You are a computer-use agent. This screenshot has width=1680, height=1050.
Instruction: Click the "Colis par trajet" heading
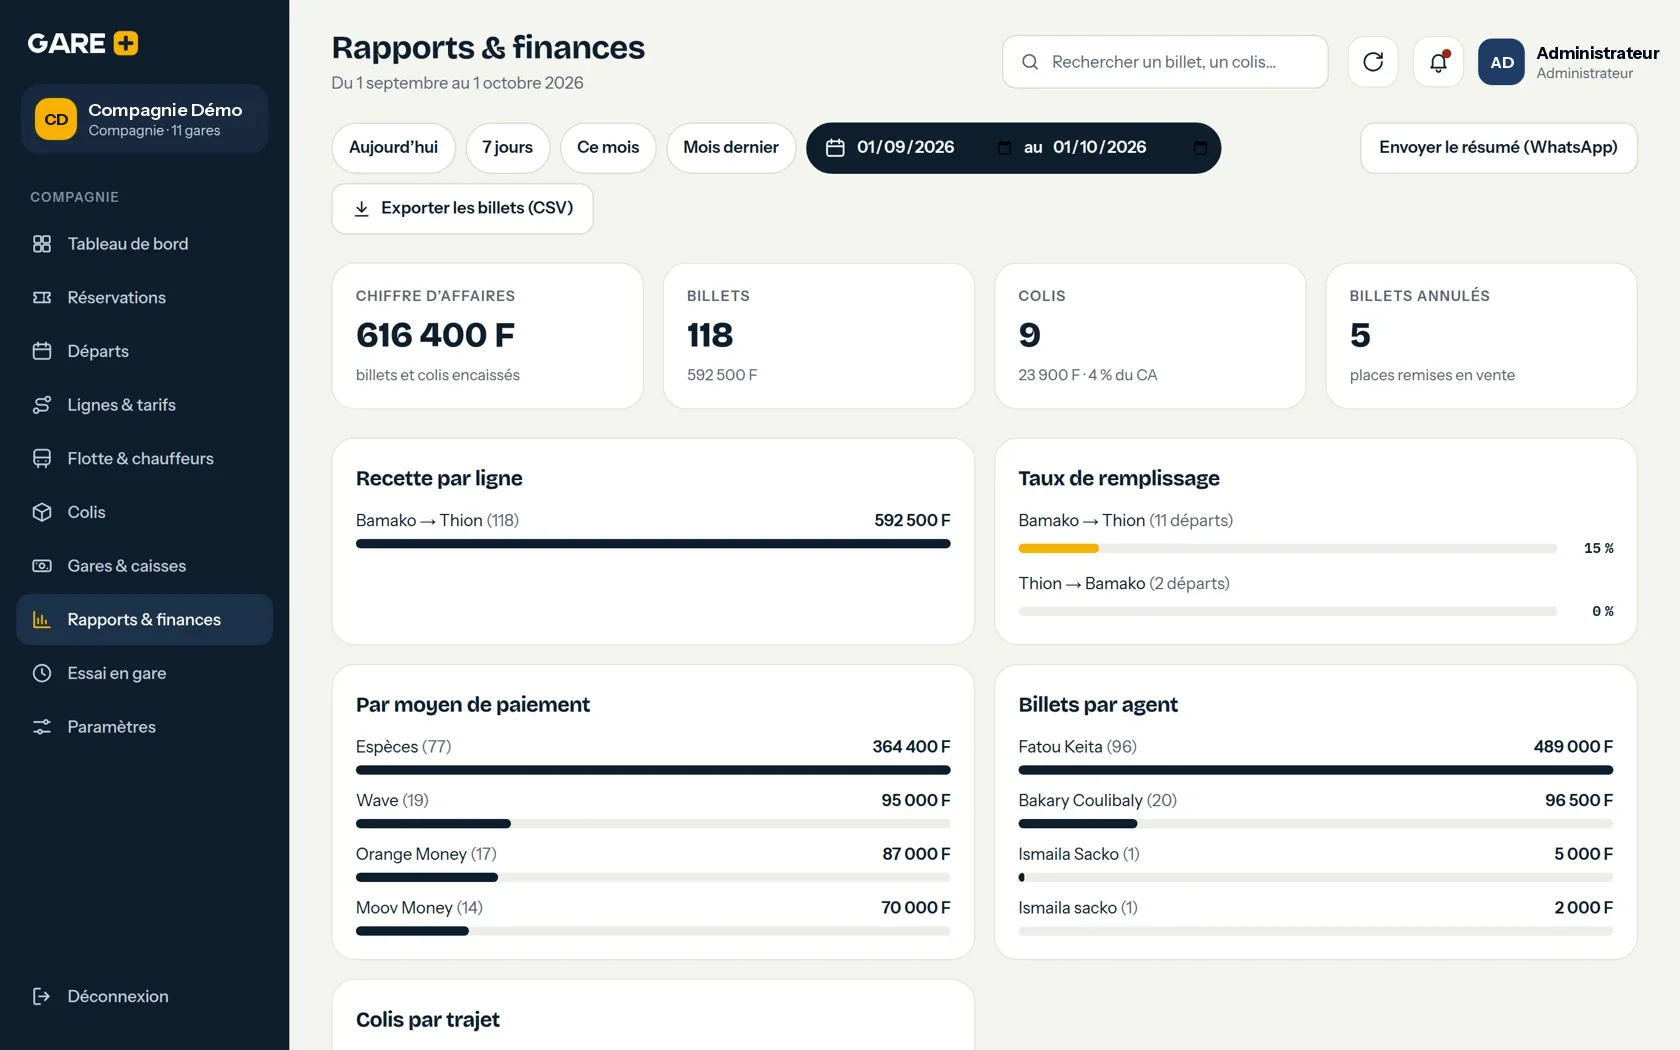click(428, 1020)
